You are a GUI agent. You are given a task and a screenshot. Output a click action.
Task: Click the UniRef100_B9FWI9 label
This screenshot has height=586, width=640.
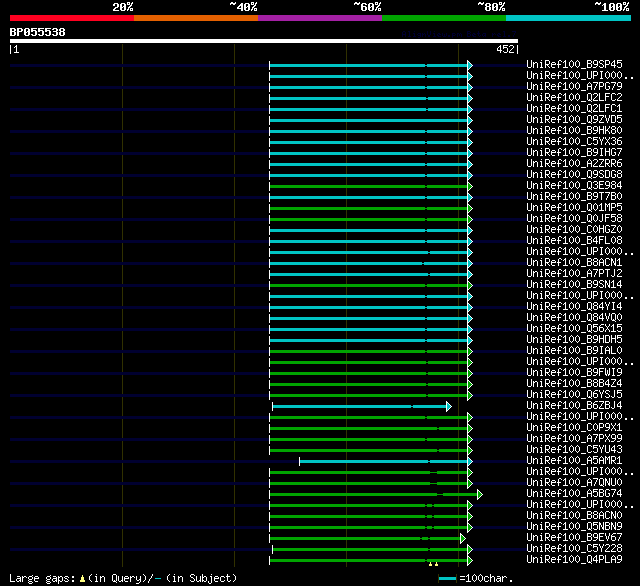(x=574, y=373)
